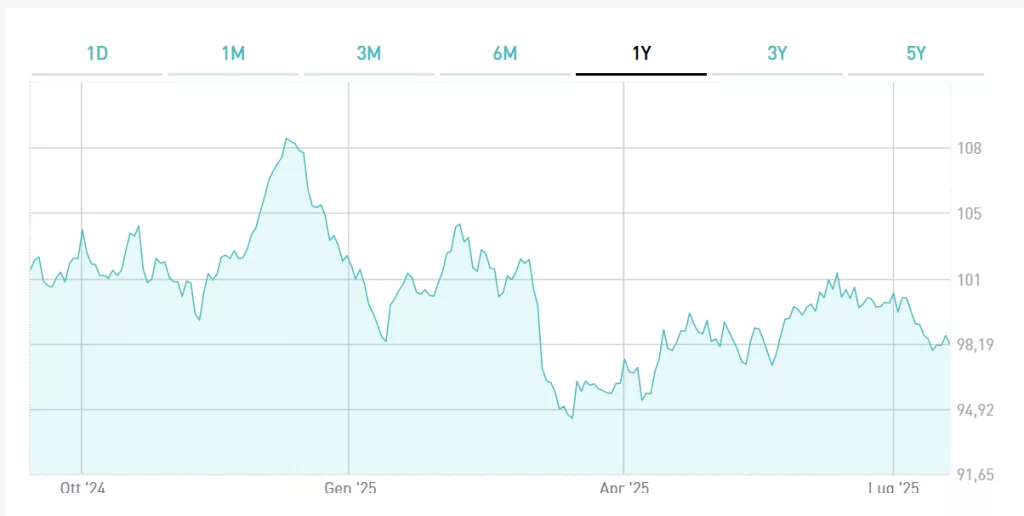
Task: Select the 1M range tab
Action: point(233,54)
